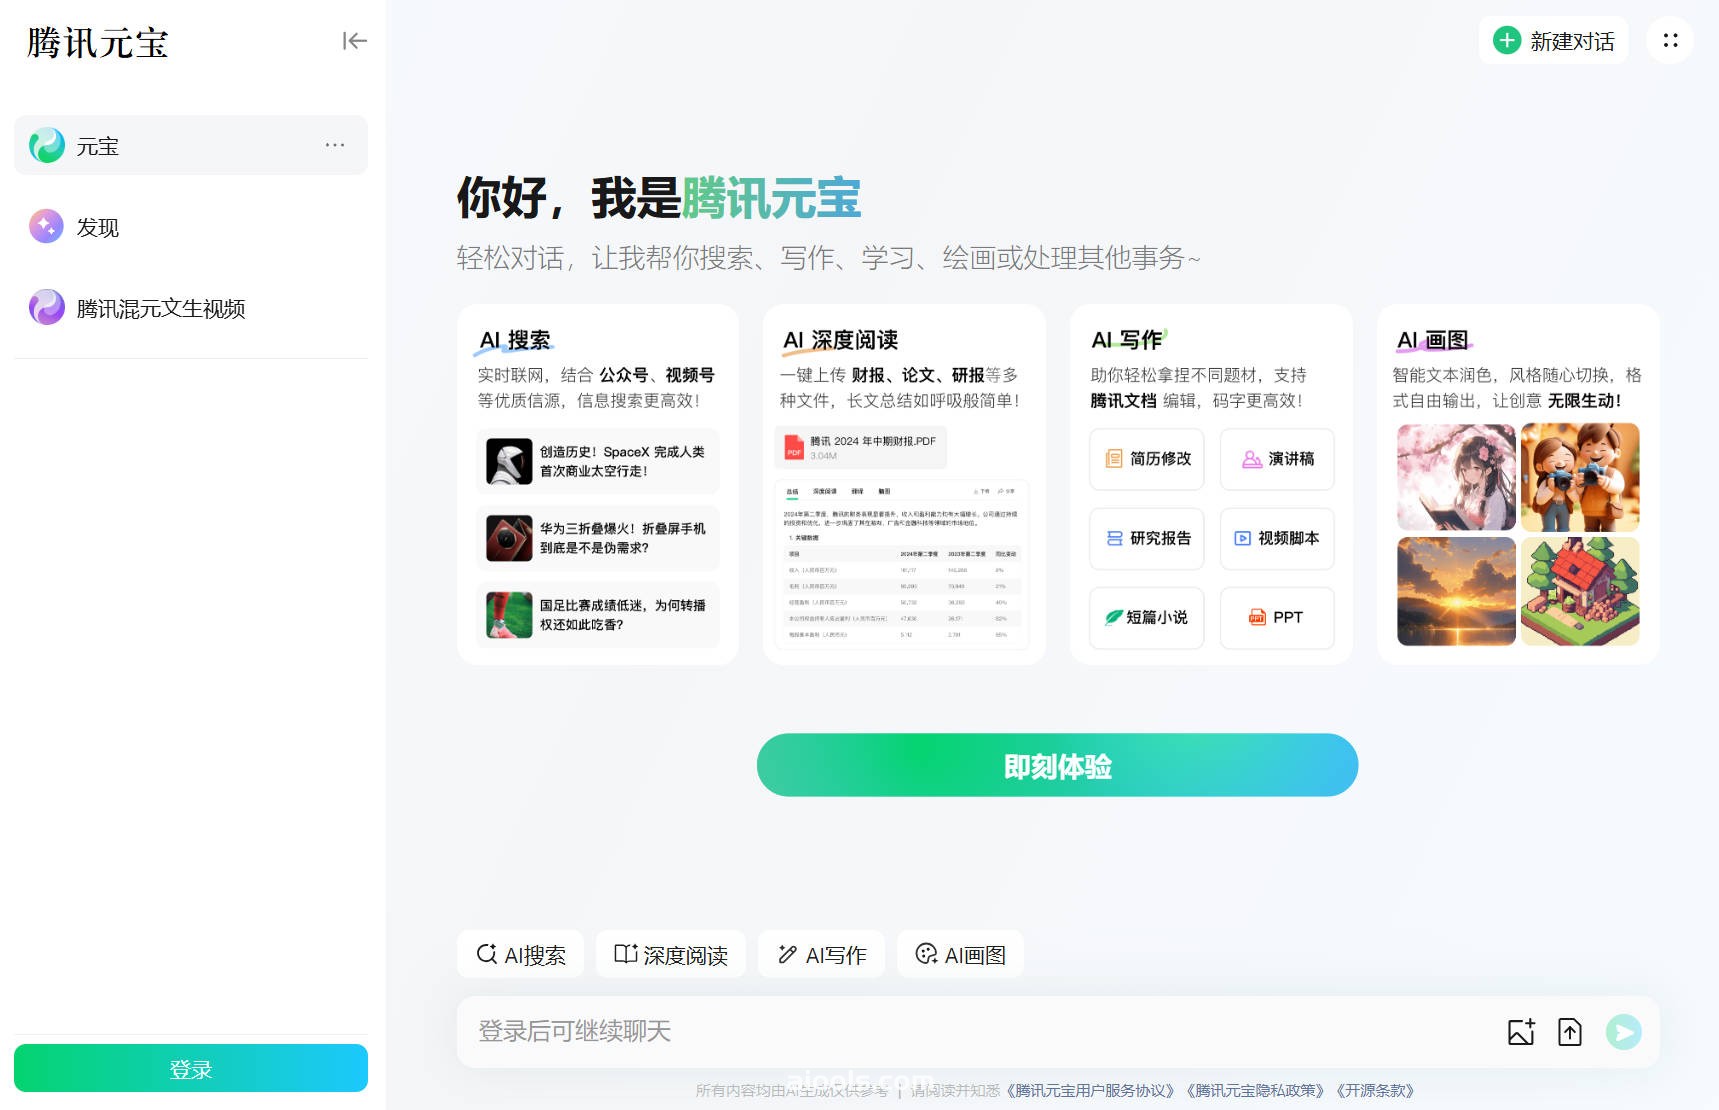Open the 开源条款 link
Image resolution: width=1719 pixels, height=1110 pixels.
pos(1376,1091)
